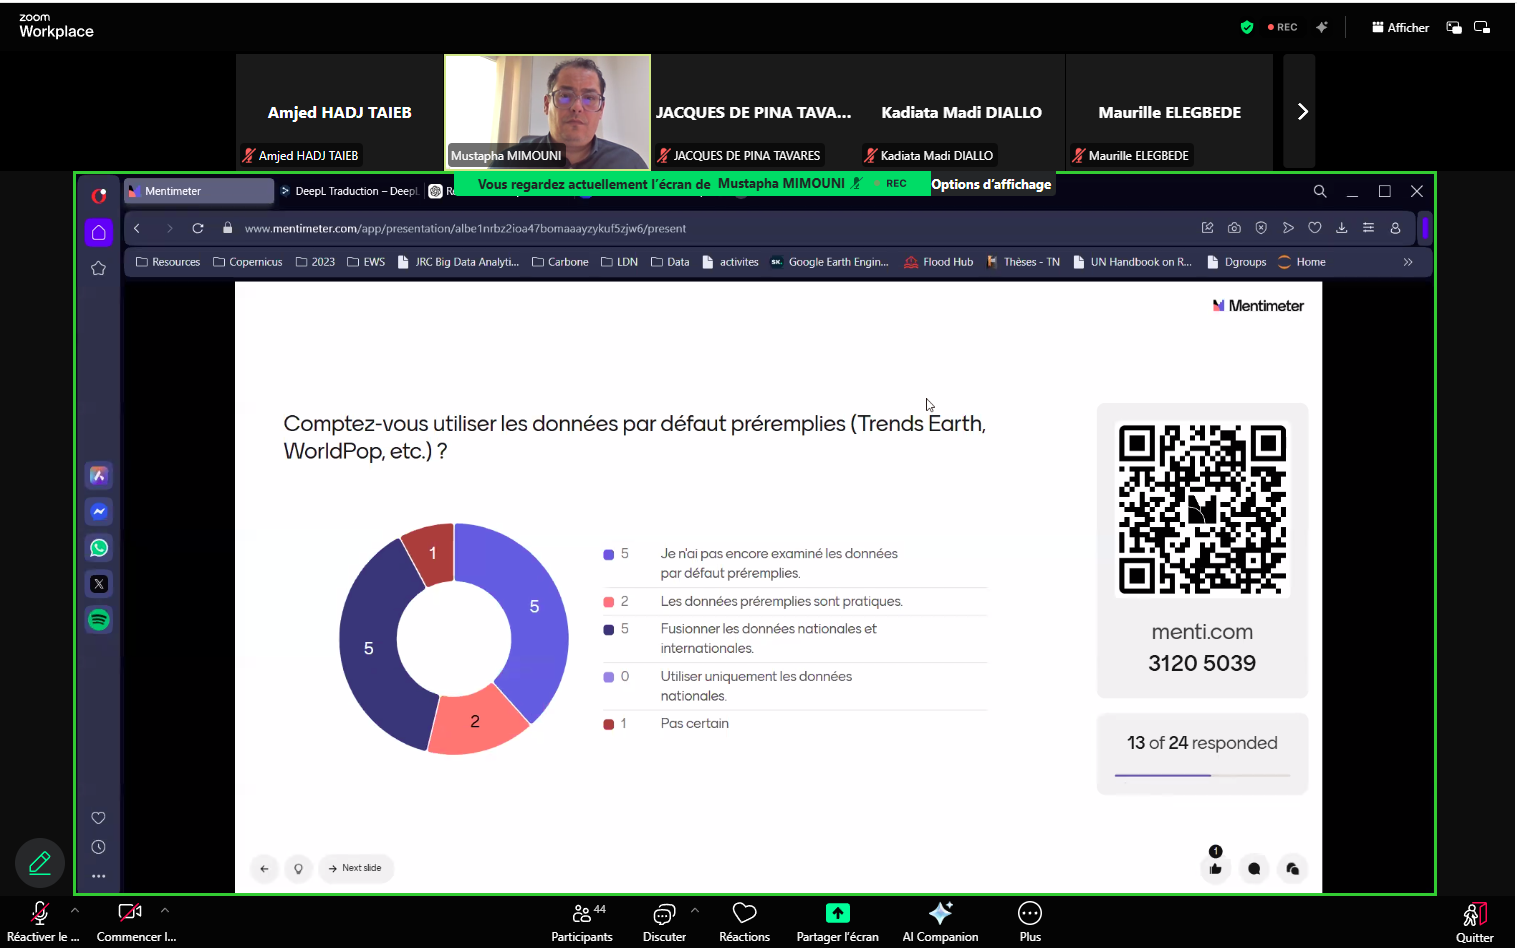Open the browser downloads icon
This screenshot has height=948, width=1517.
point(1342,228)
